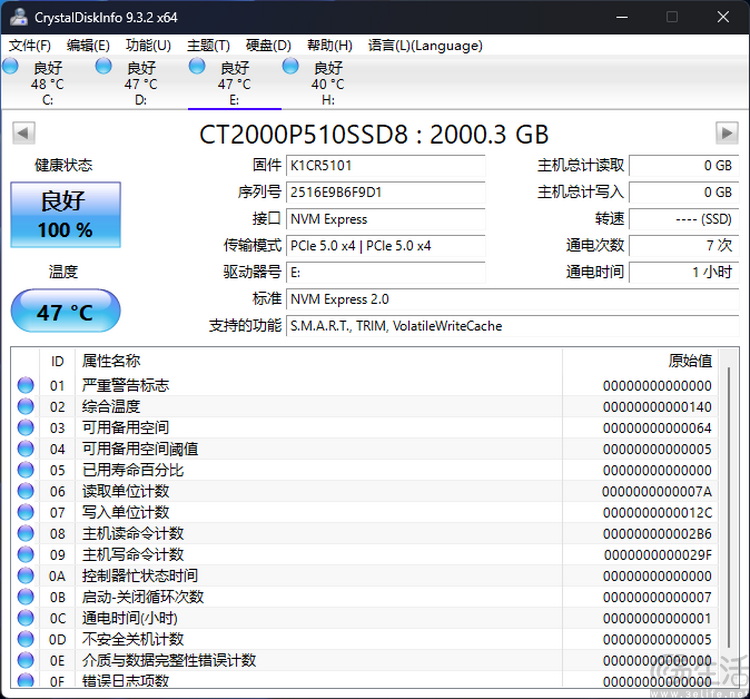Select the D: drive tab

click(141, 83)
